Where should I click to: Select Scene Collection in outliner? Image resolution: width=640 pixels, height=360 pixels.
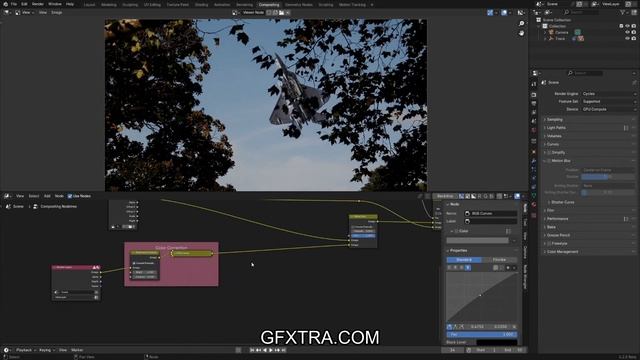pos(557,20)
